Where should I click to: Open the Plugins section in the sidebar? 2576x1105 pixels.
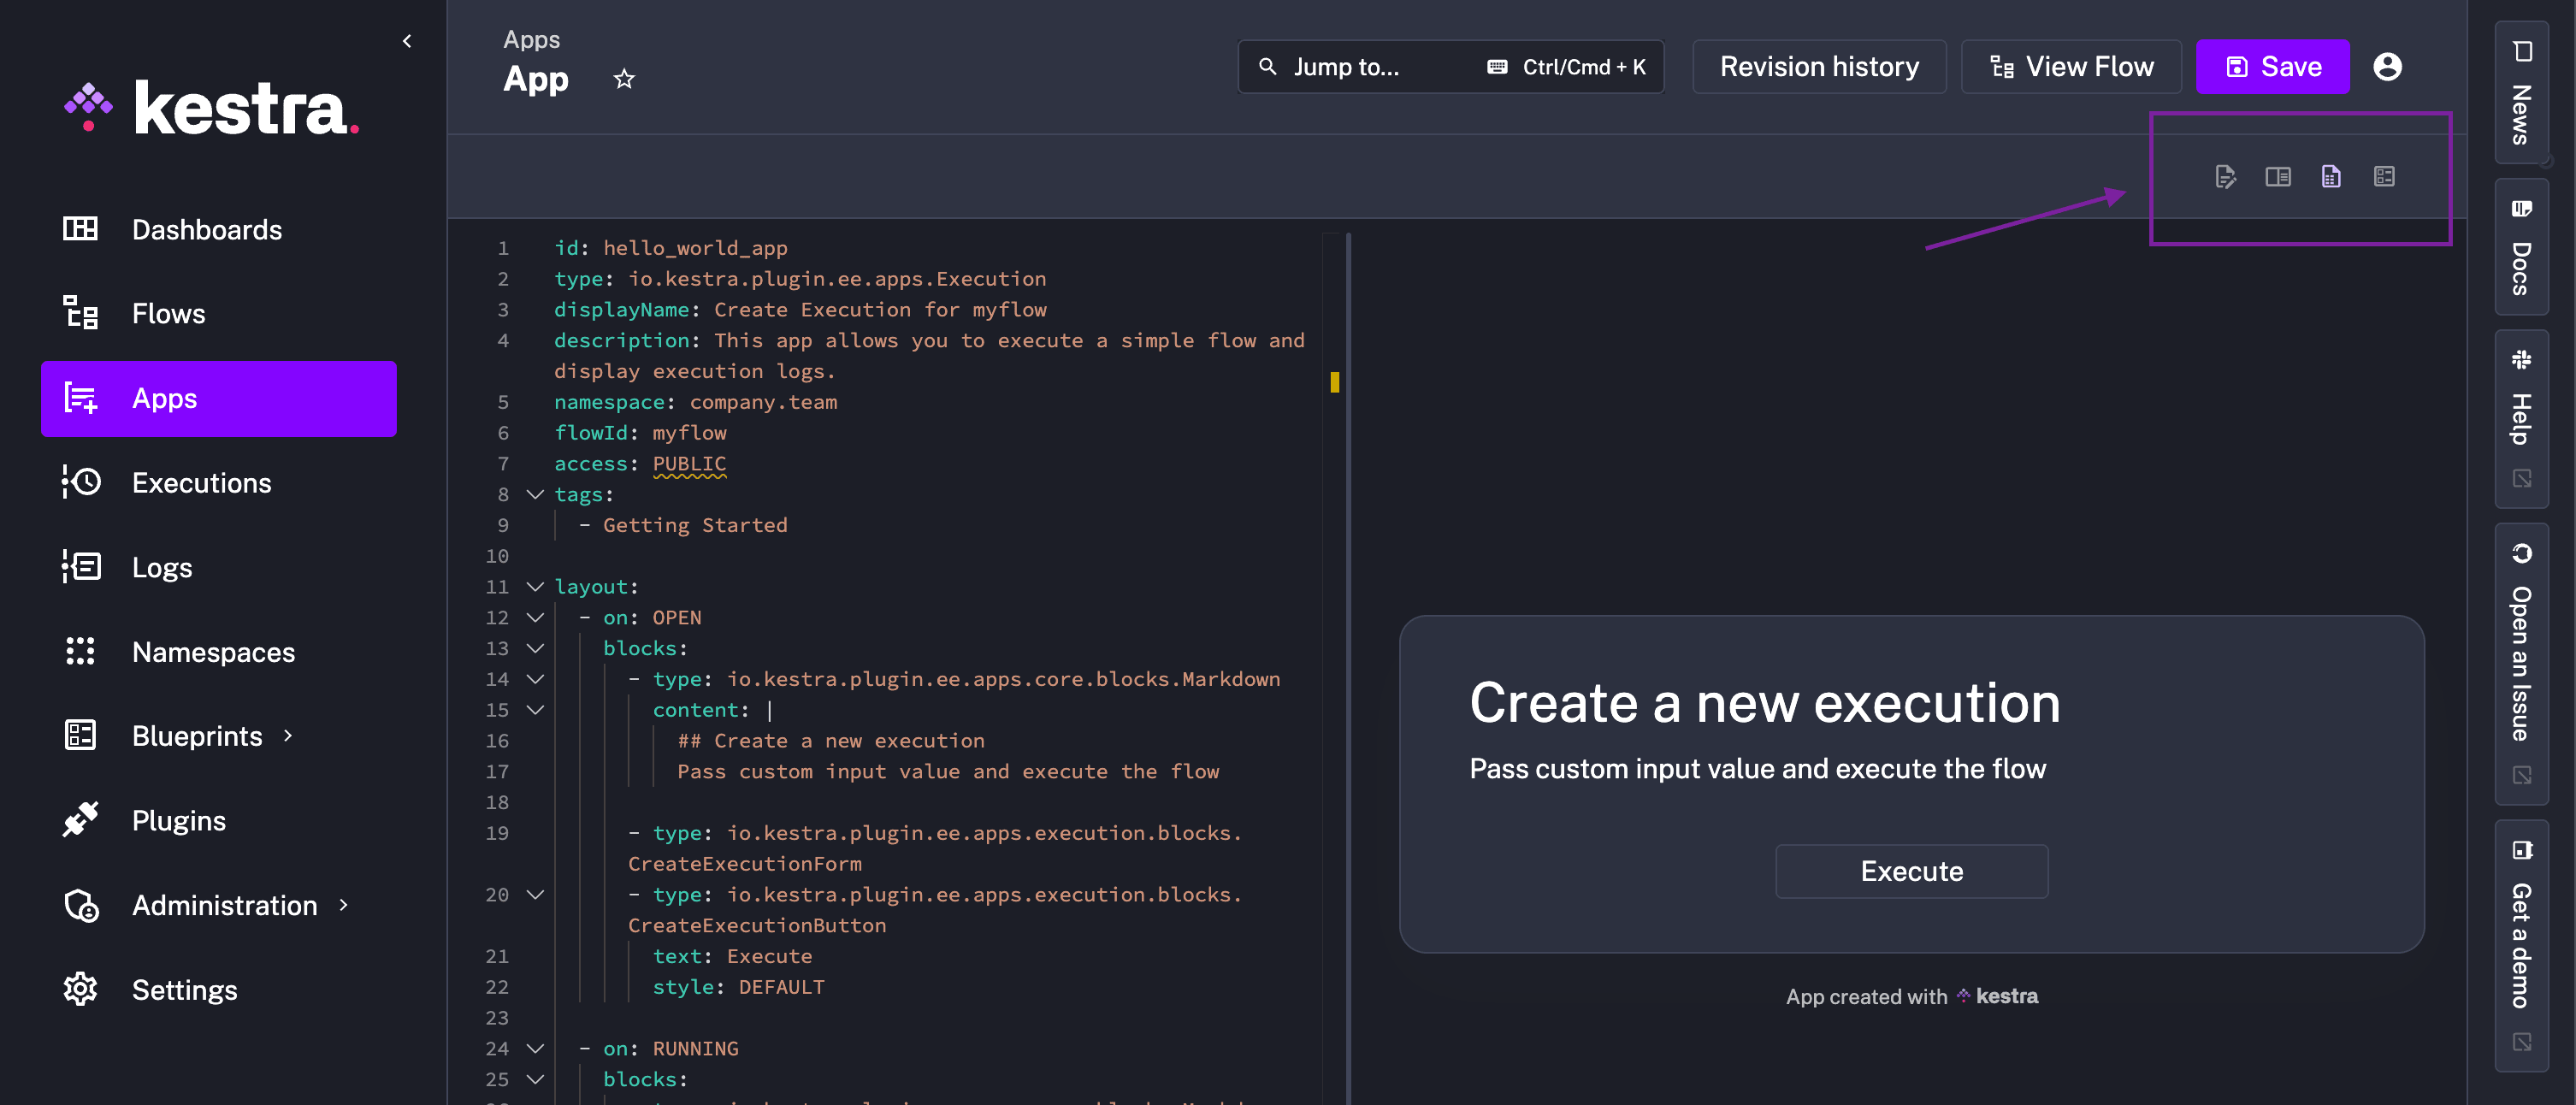coord(179,820)
